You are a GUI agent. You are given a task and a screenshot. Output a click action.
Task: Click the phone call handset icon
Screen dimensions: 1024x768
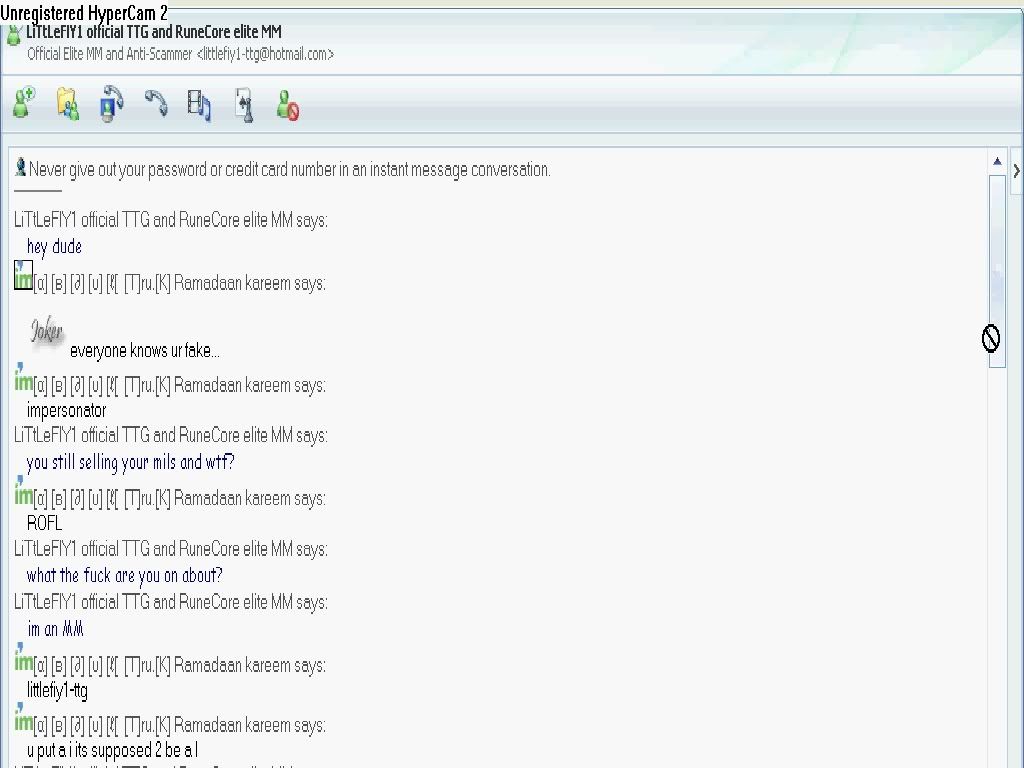pyautogui.click(x=155, y=103)
